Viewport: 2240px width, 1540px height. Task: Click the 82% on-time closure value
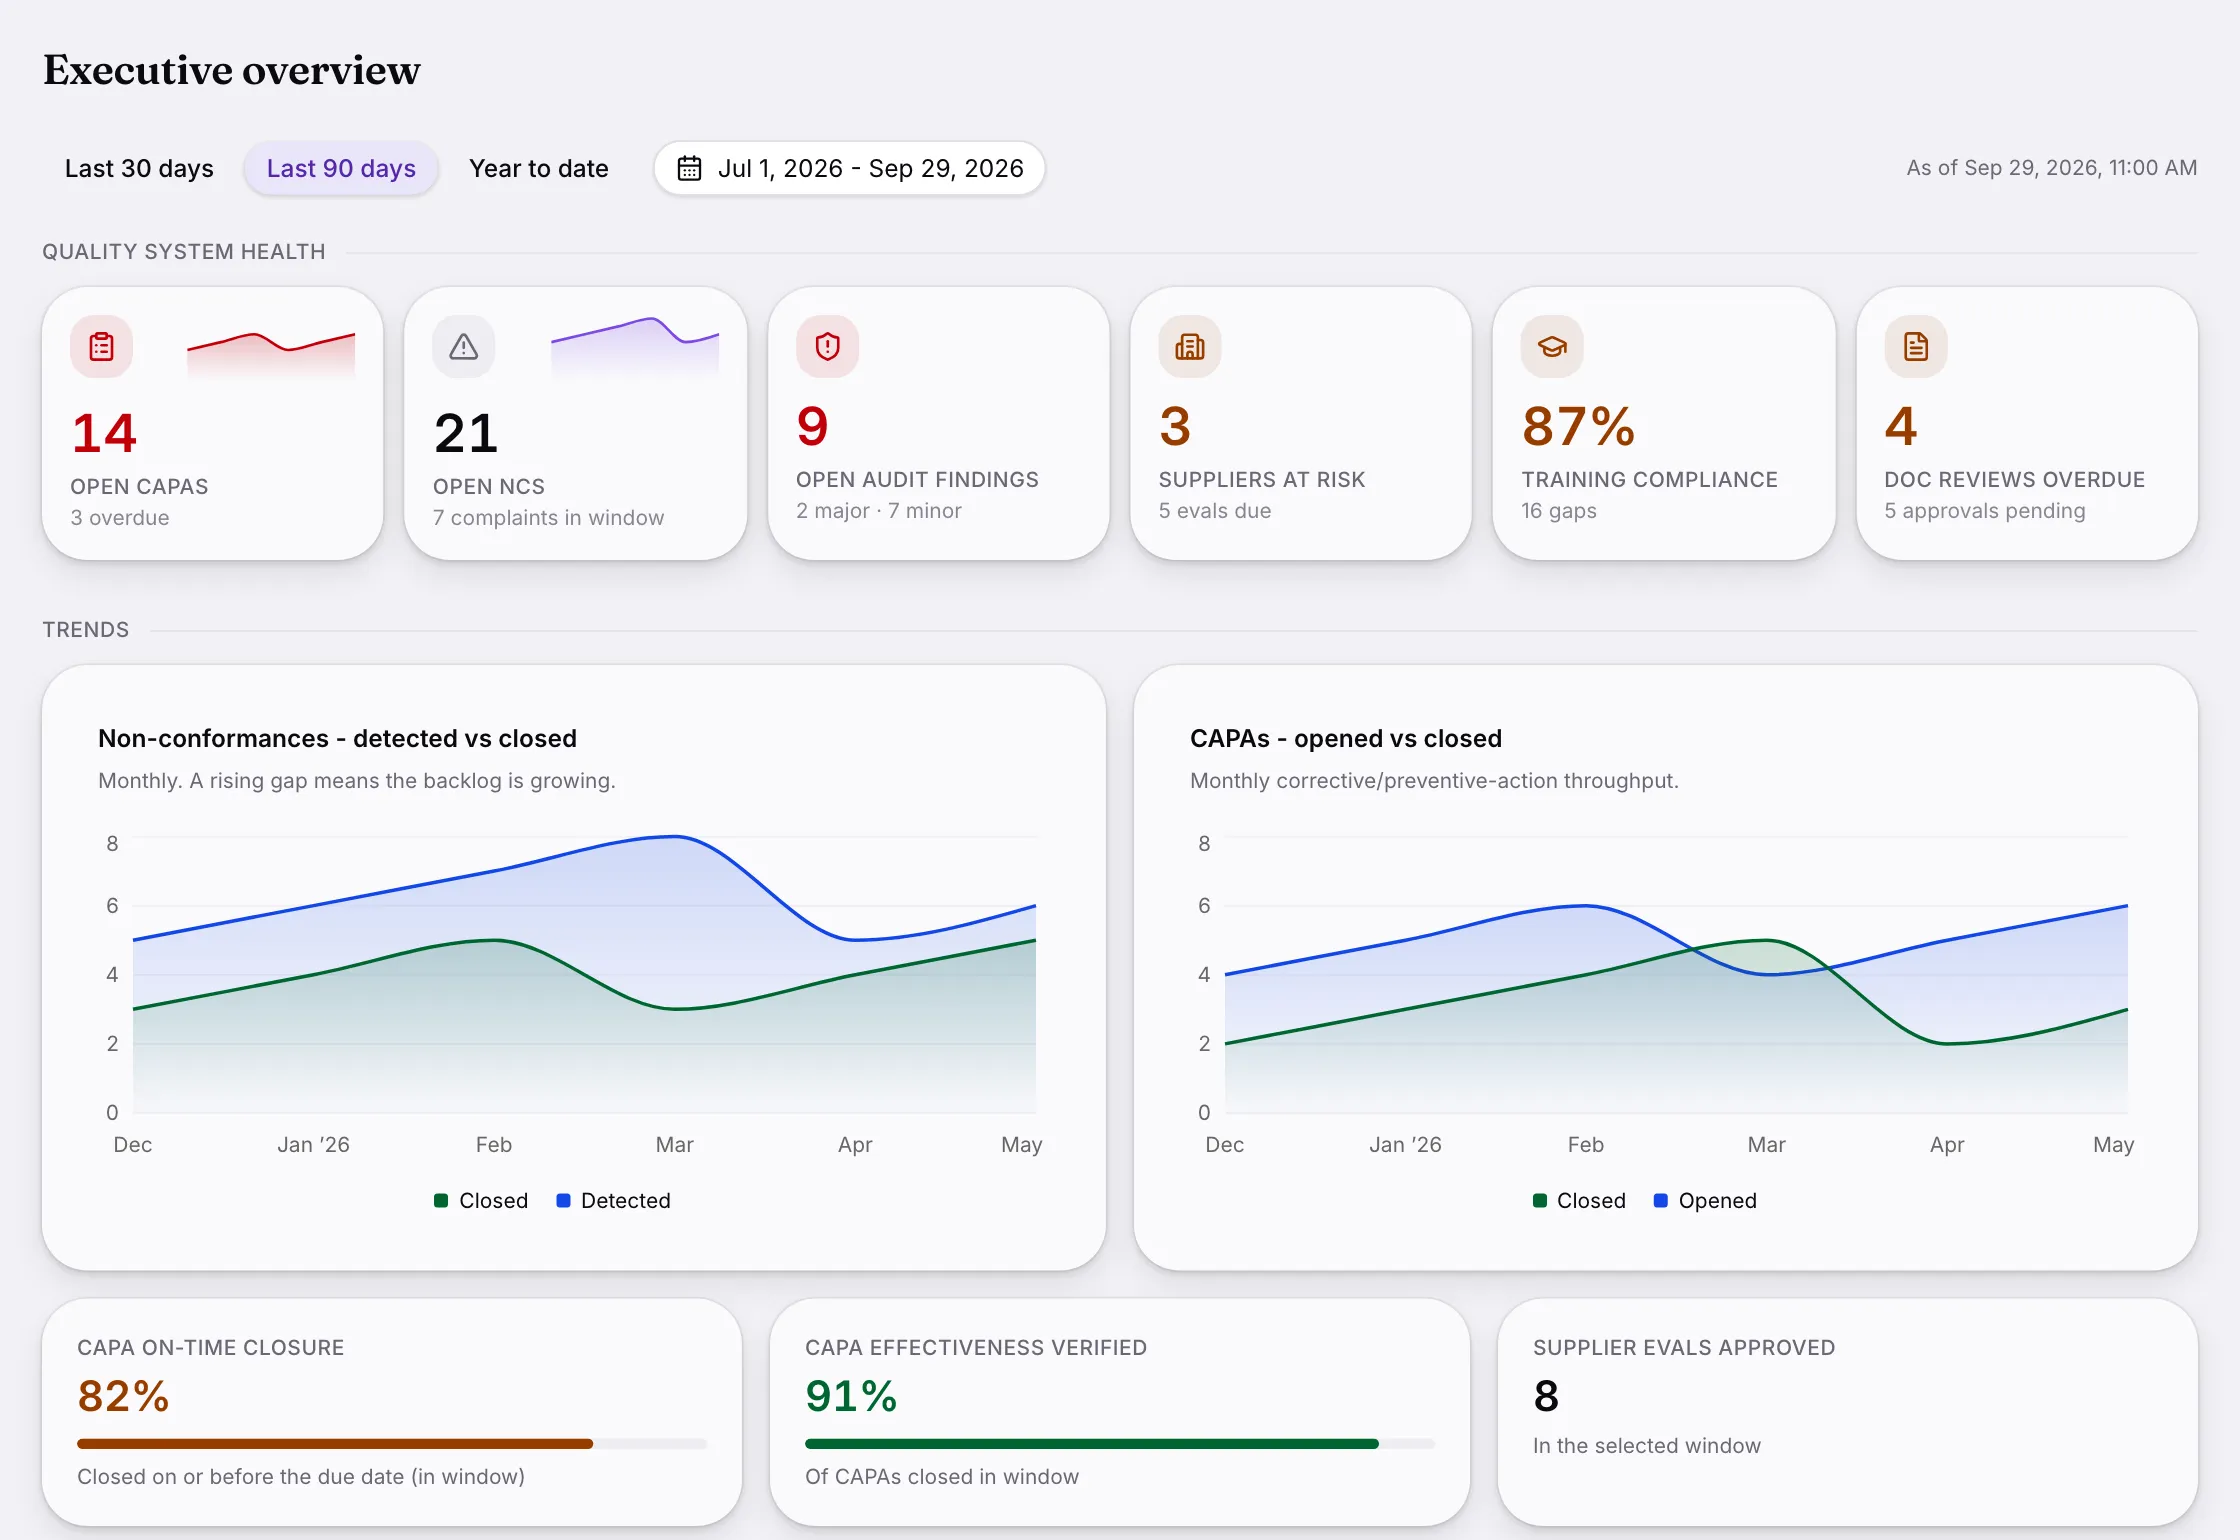coord(123,1396)
